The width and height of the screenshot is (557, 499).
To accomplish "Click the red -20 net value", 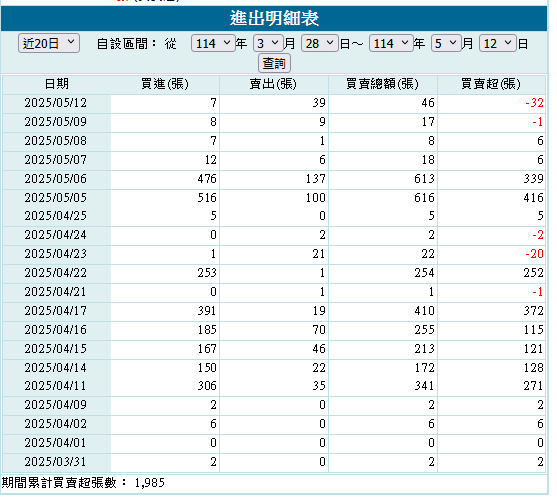I will point(534,254).
